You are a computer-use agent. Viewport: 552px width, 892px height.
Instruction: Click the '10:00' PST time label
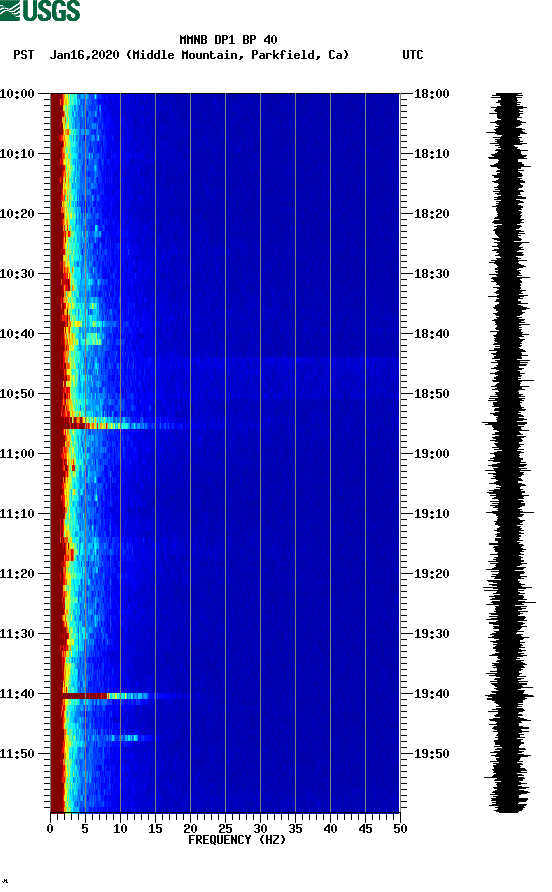[17, 94]
